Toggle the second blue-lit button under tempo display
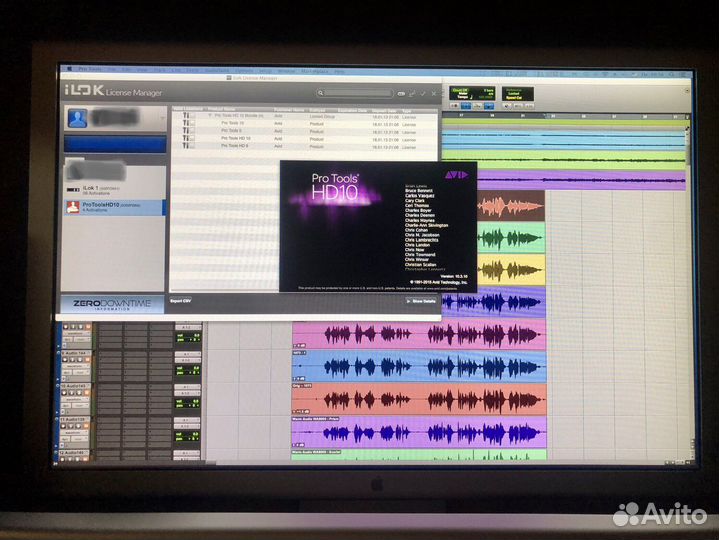 pos(489,106)
